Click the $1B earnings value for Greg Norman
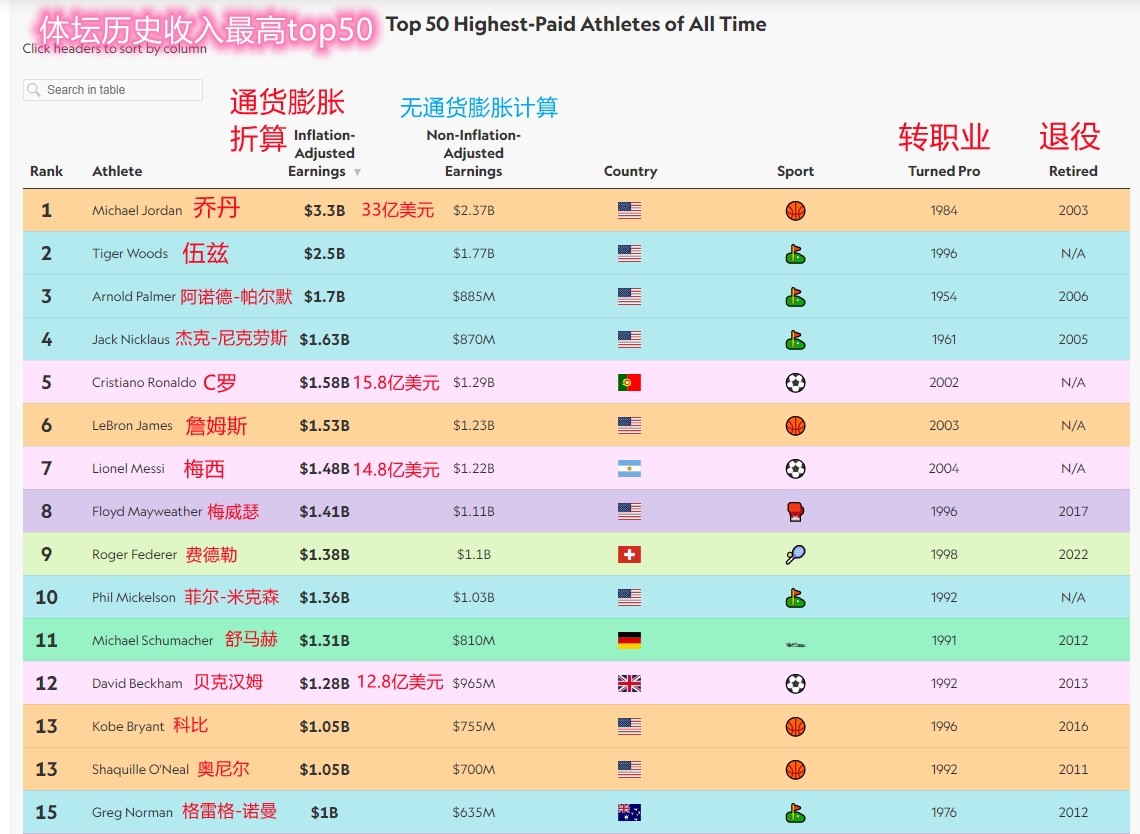Screen dimensions: 1140x834 (324, 812)
